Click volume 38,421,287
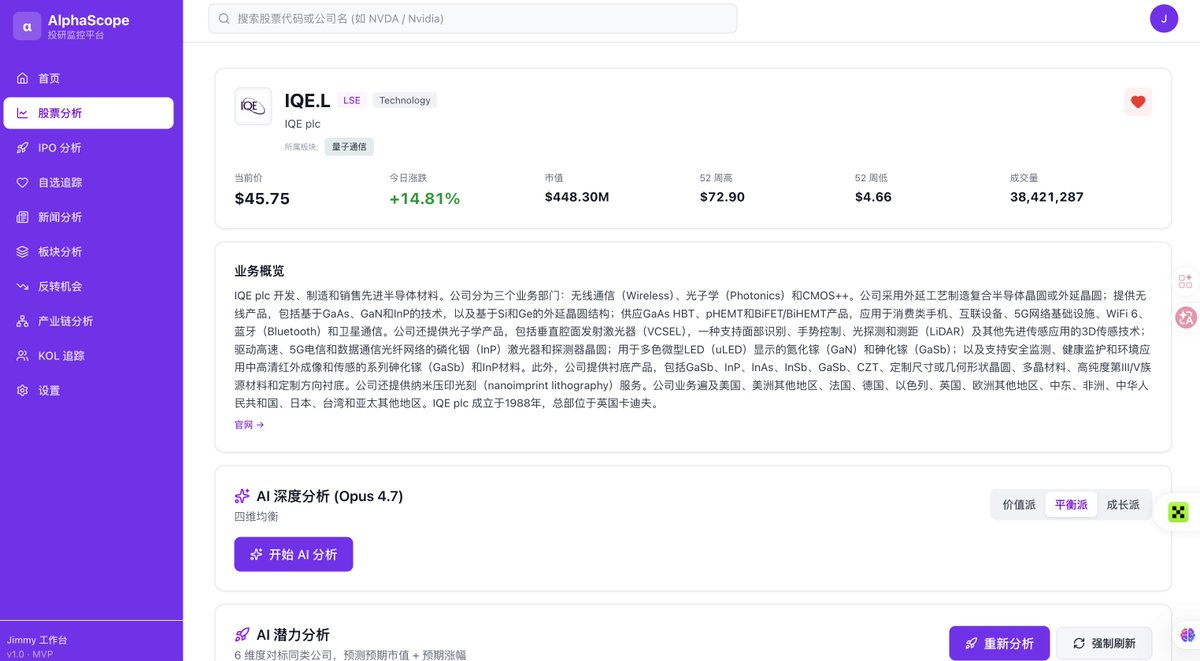1200x661 pixels. 1047,197
